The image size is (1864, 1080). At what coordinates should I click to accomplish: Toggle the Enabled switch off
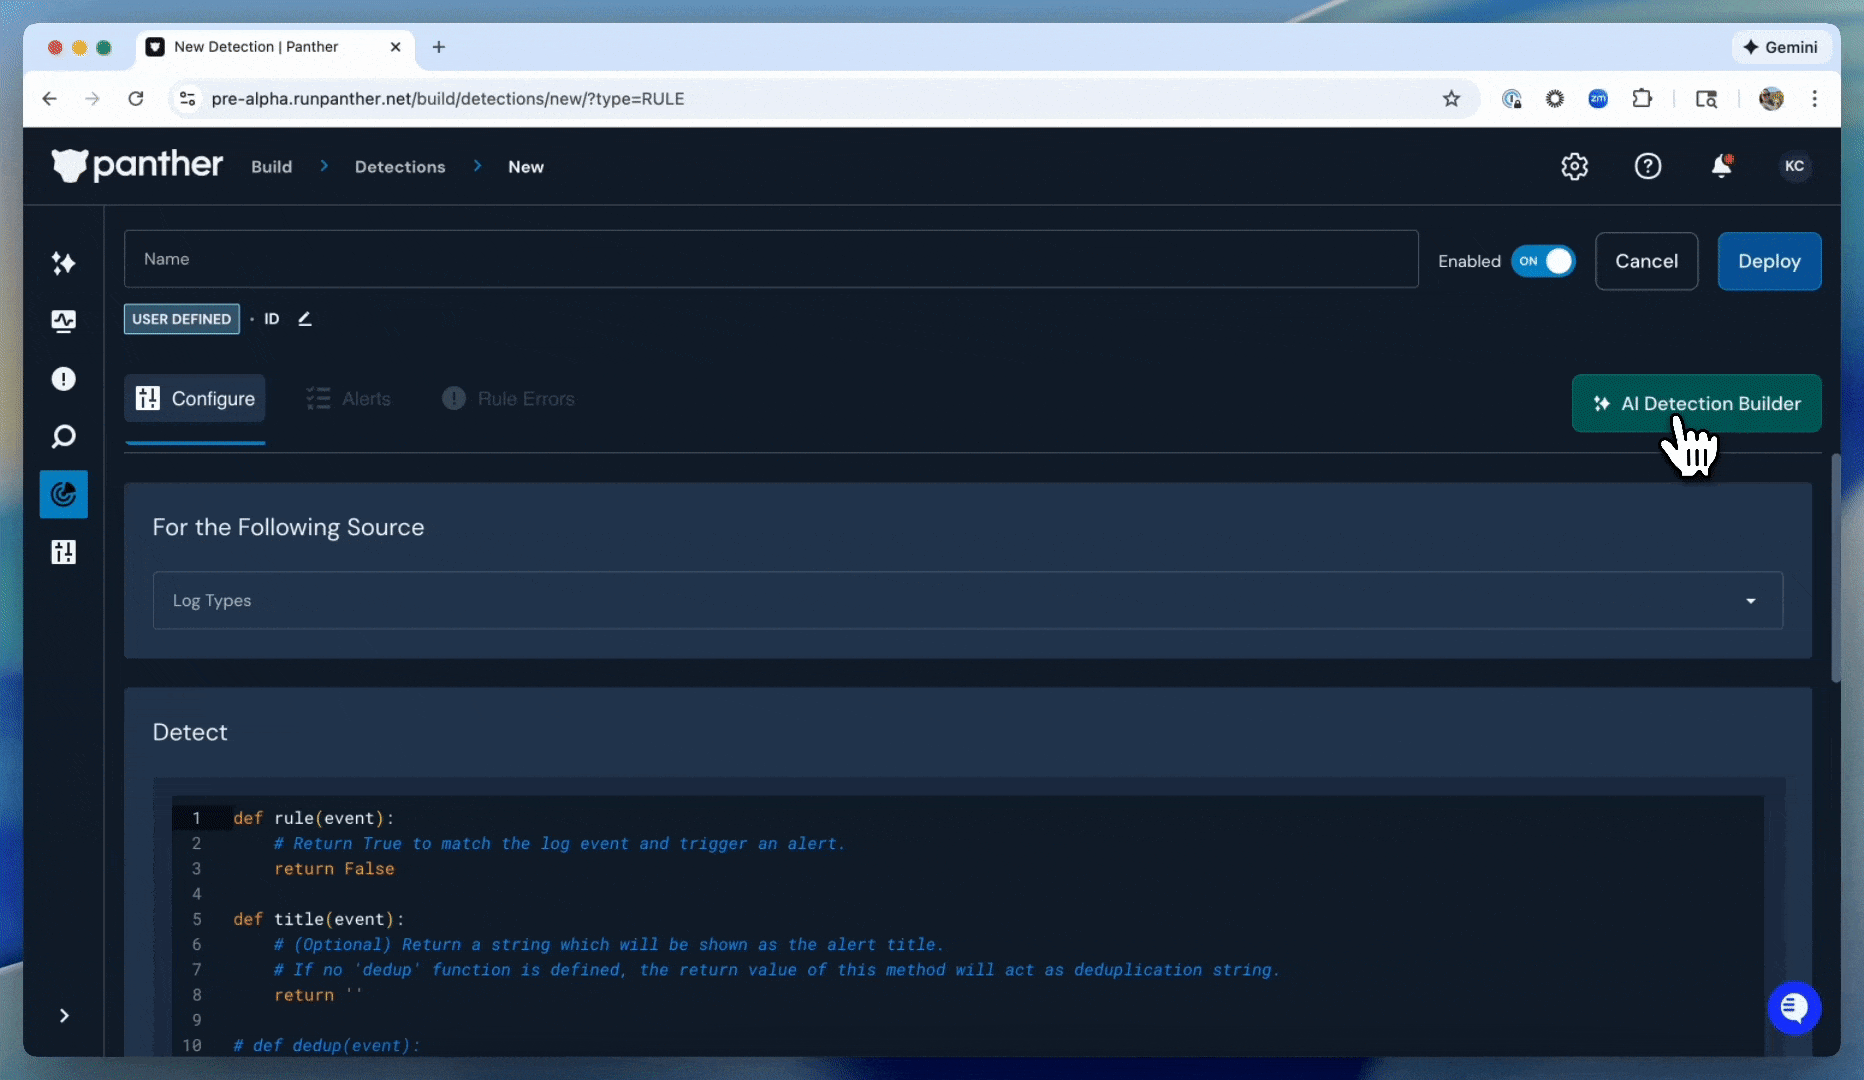(x=1543, y=261)
